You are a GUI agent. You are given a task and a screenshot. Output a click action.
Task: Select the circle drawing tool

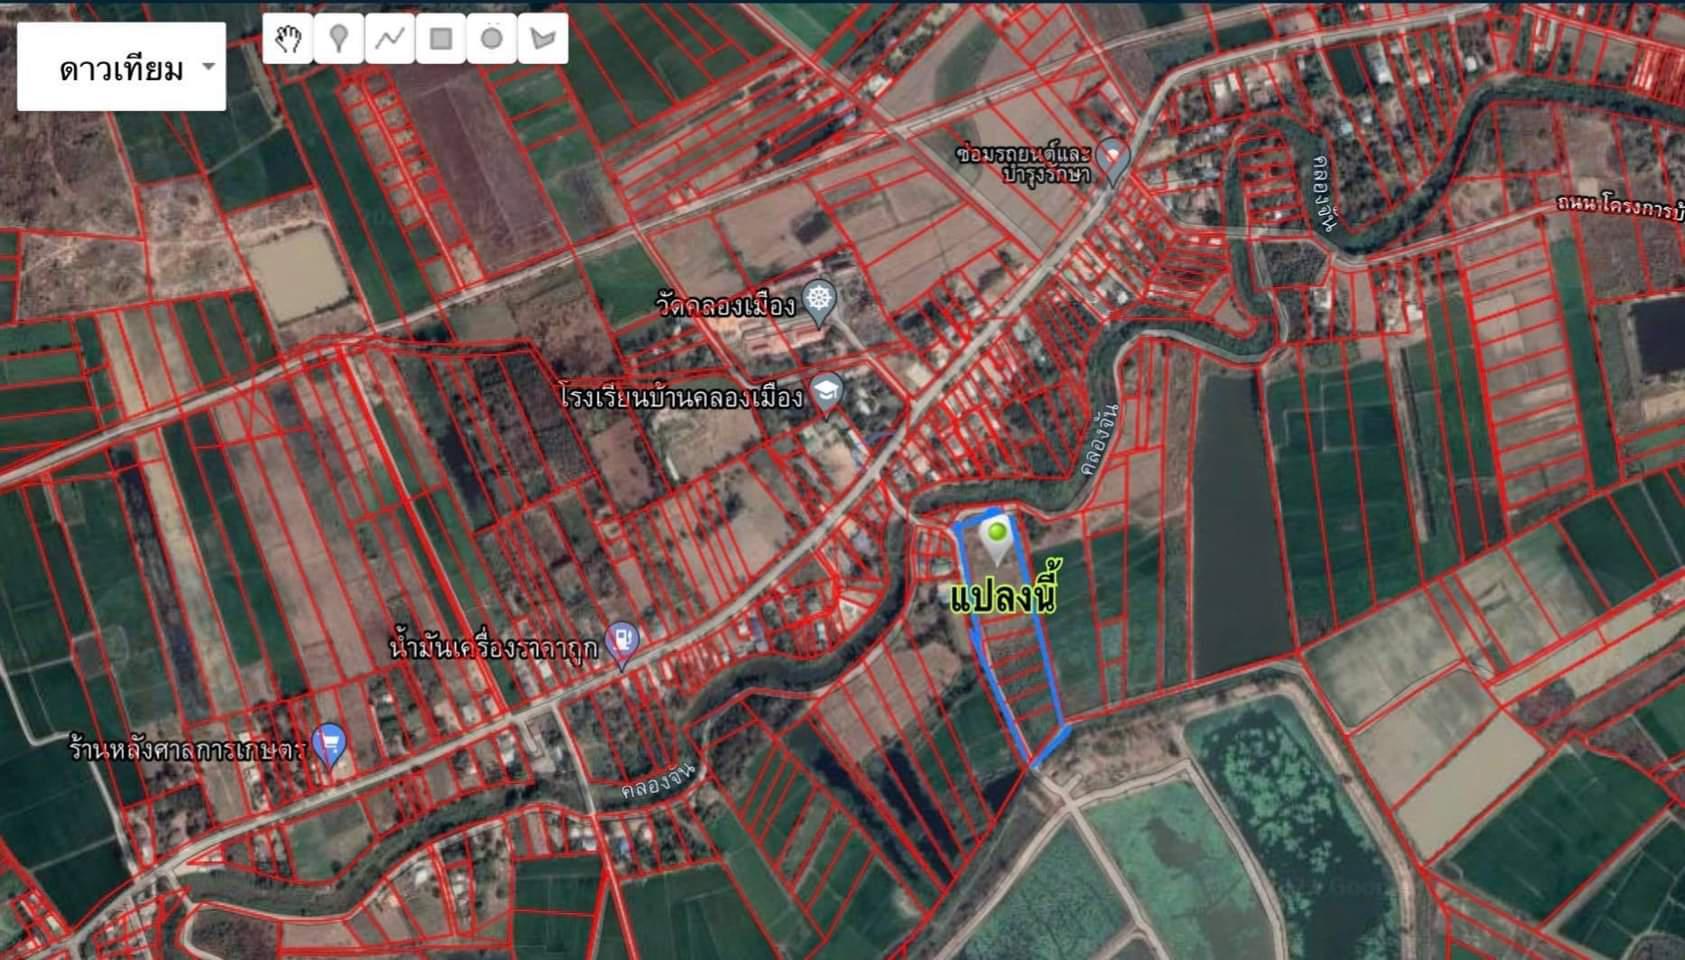492,39
